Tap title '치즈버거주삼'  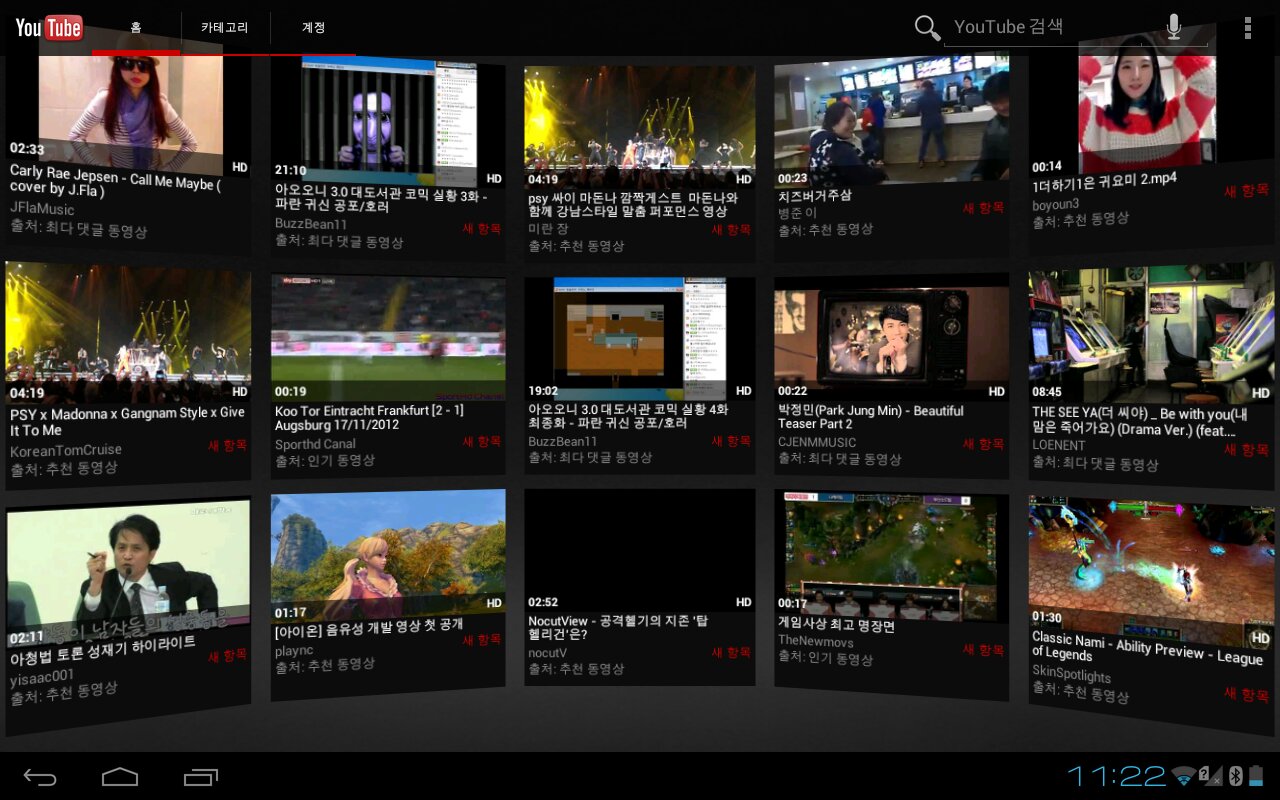pos(814,194)
